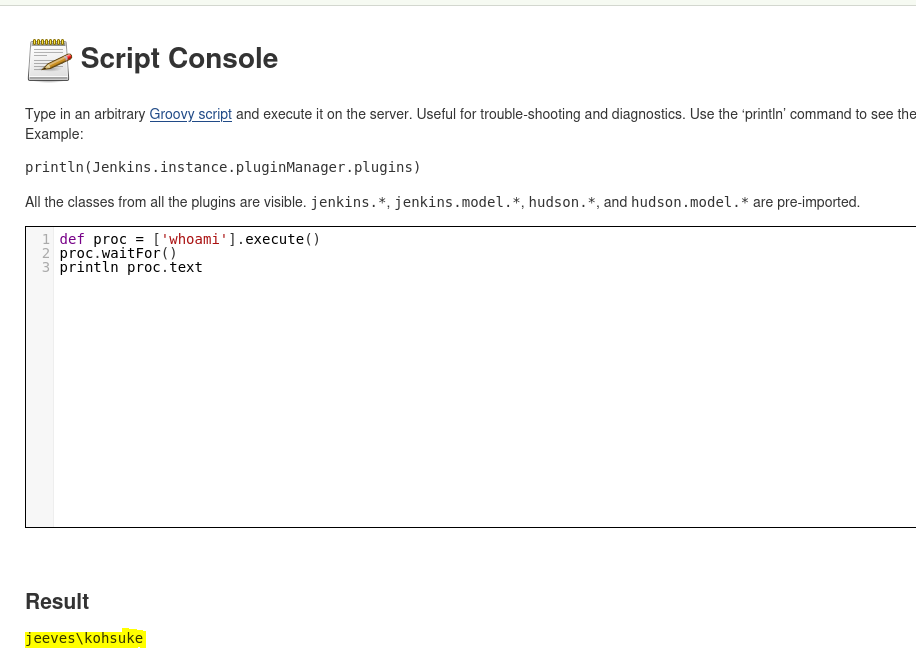
Task: Click the Result heading
Action: 57,601
